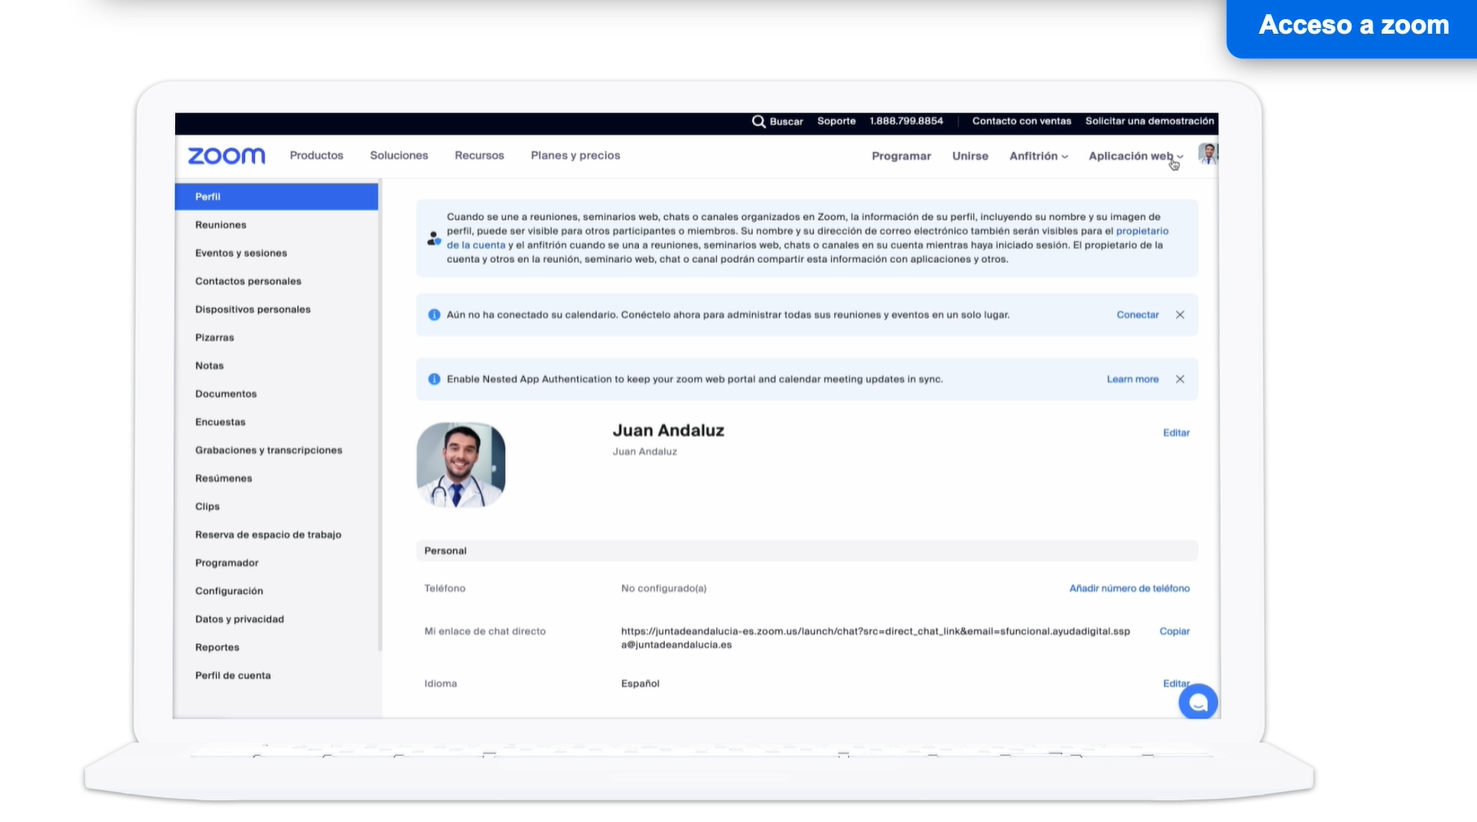Close the Nested App Authentication notice
This screenshot has height=822, width=1477.
[x=1180, y=379]
